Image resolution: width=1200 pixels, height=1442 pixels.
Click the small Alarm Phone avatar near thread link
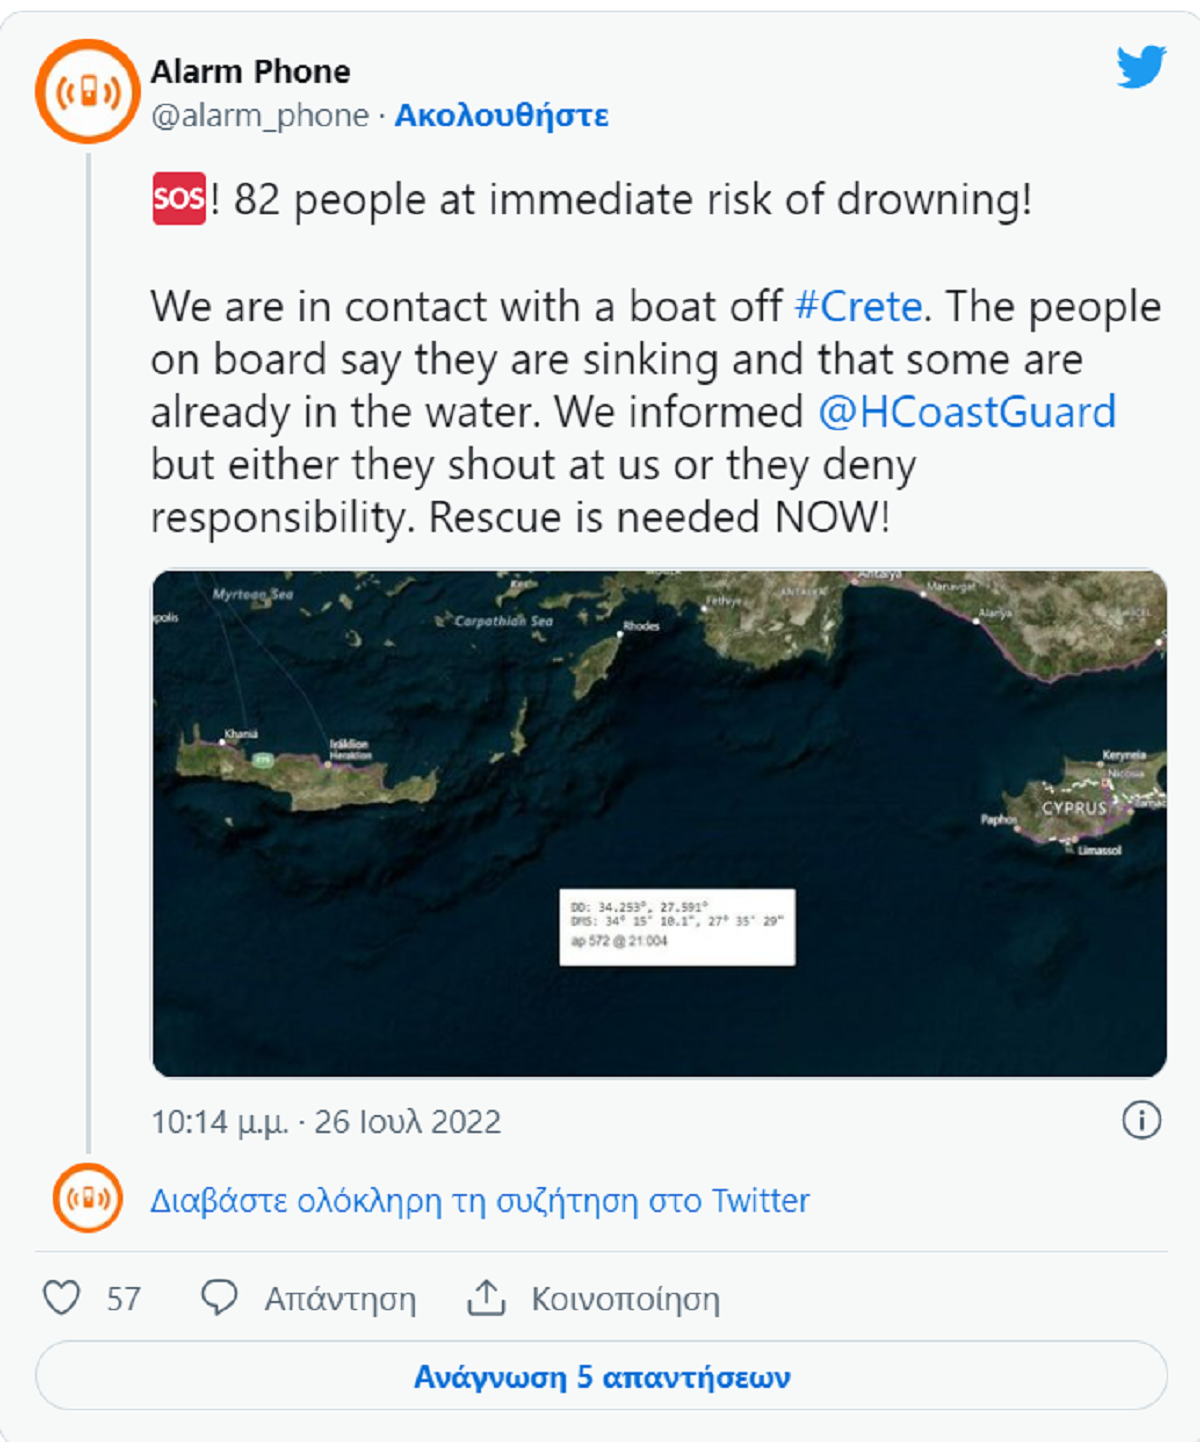coord(88,1198)
